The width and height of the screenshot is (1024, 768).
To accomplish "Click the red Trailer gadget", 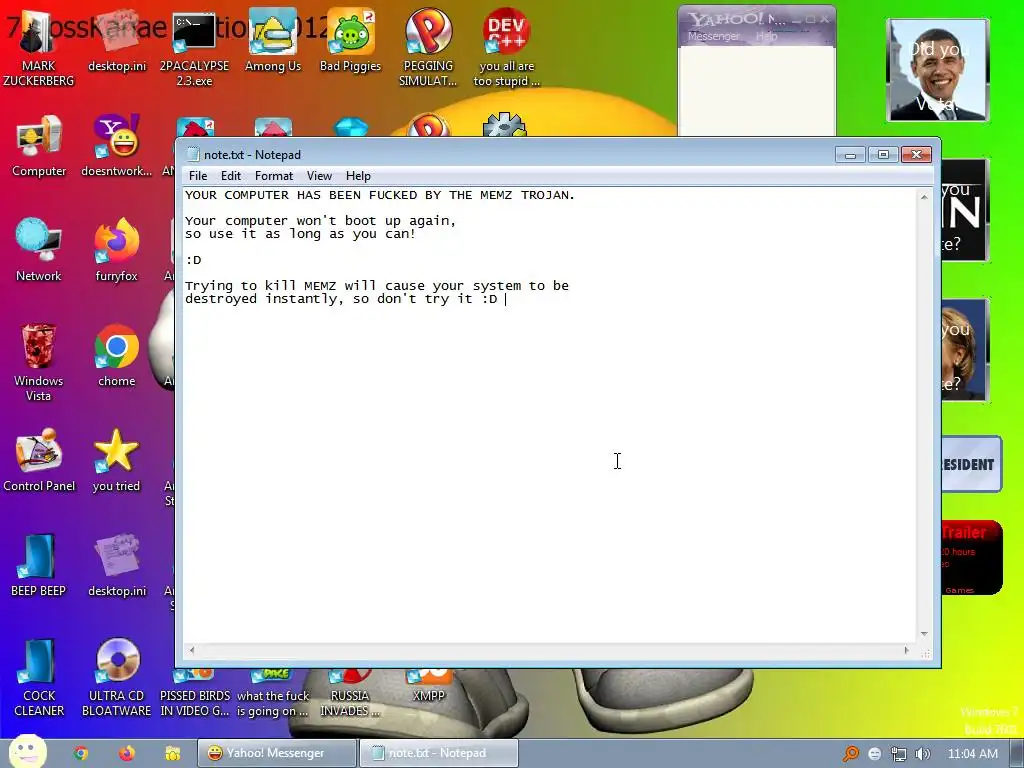I will [x=972, y=557].
